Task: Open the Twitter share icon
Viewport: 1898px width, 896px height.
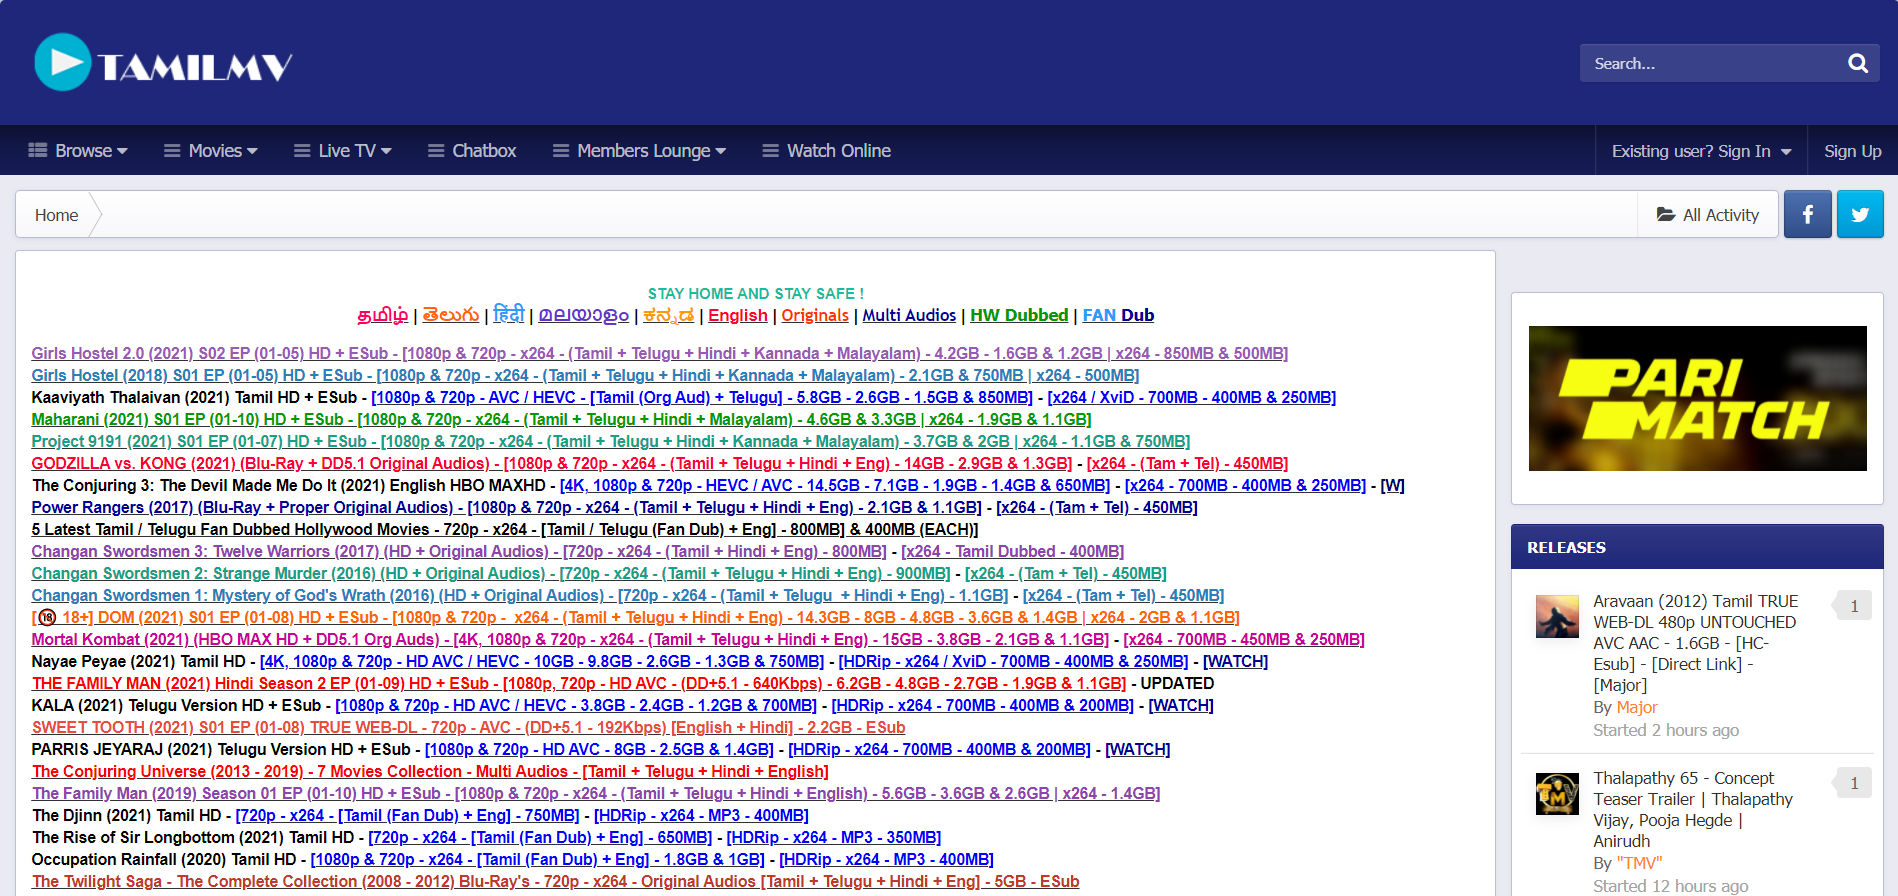Action: coord(1860,214)
